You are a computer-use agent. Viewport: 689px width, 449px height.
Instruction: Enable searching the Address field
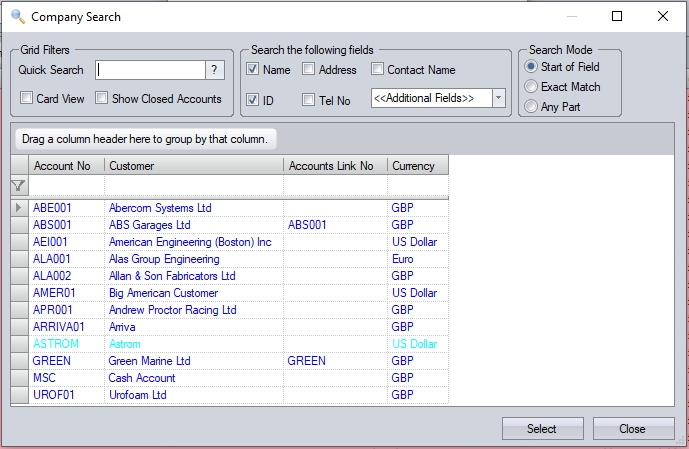(309, 70)
